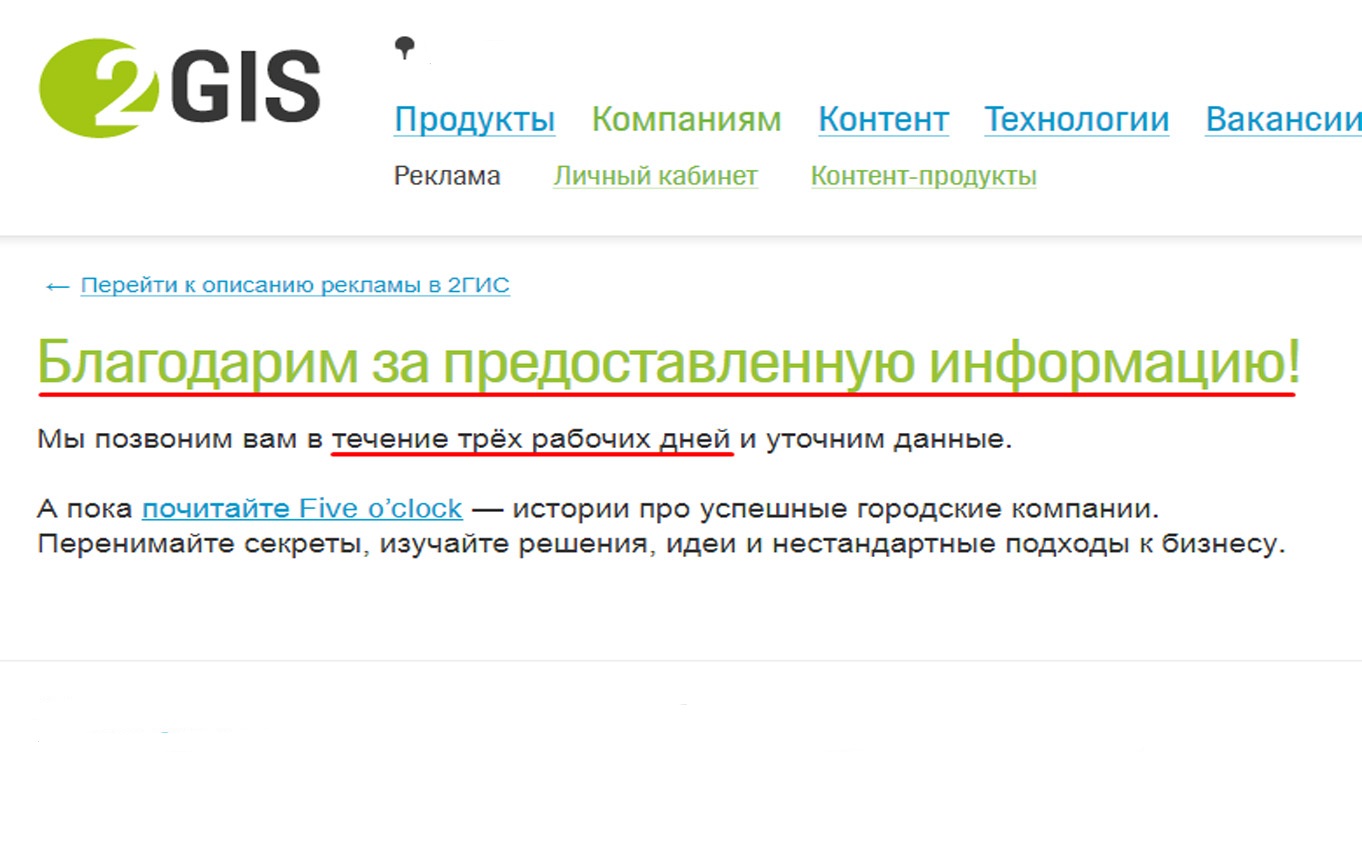
Task: Click the истории про успешные городские компании text
Action: click(835, 509)
